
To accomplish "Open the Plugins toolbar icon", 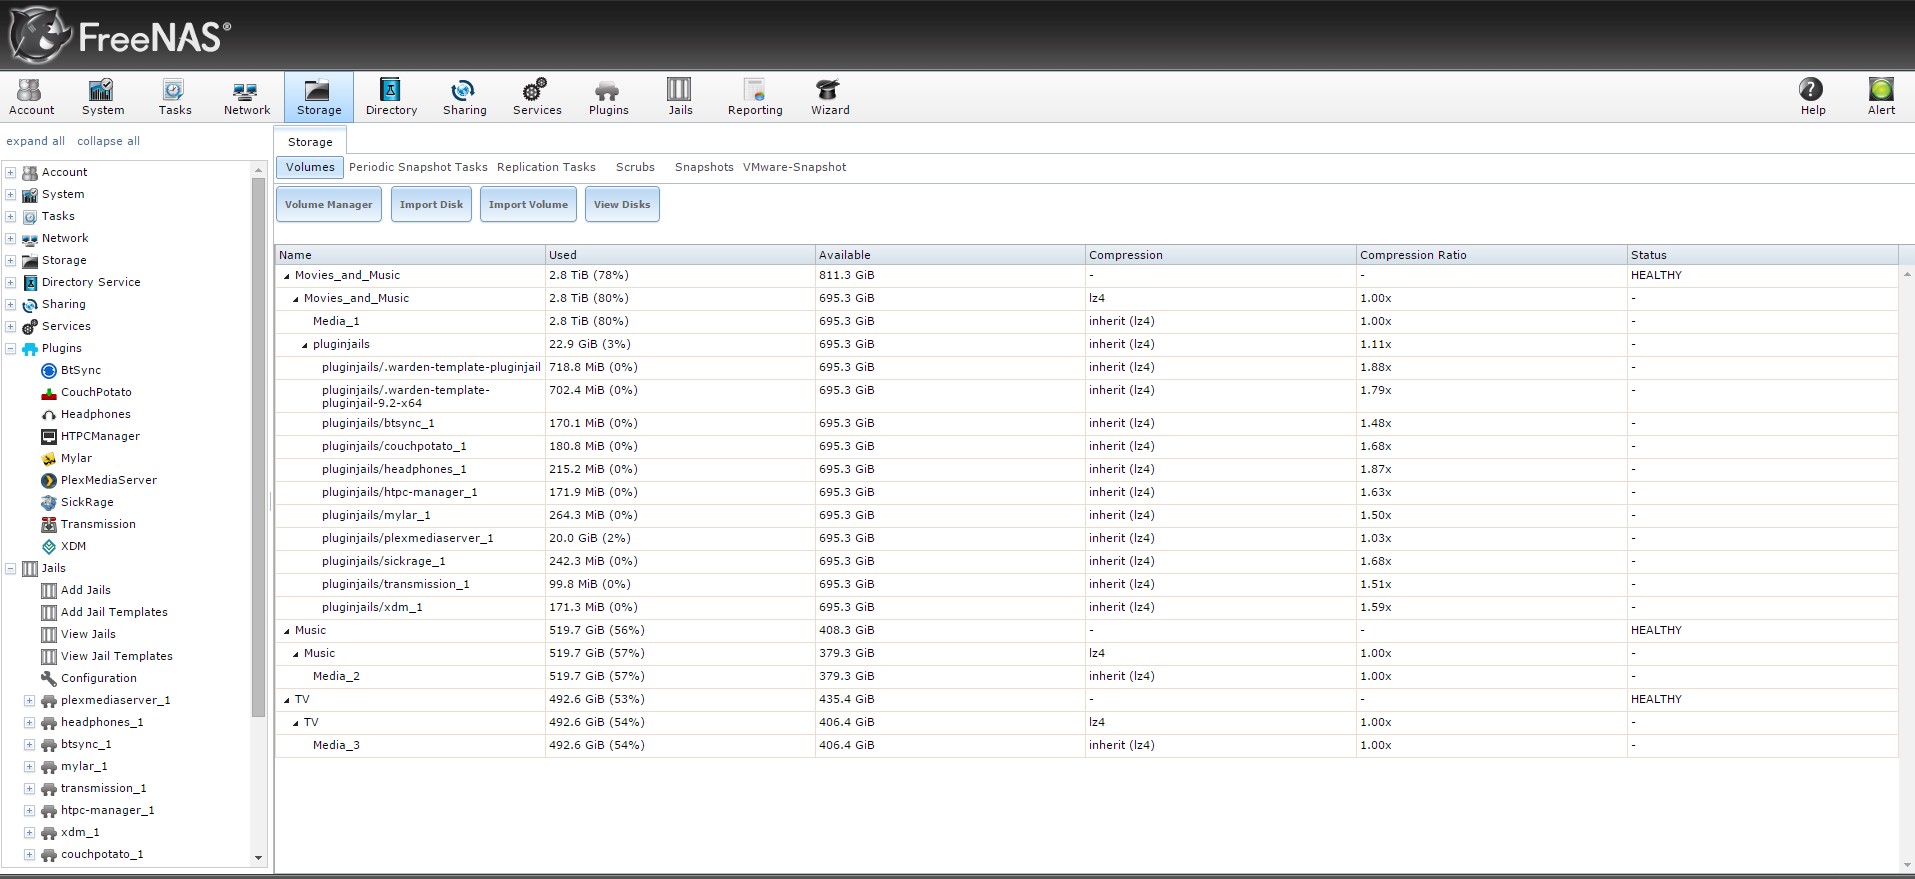I will click(608, 97).
